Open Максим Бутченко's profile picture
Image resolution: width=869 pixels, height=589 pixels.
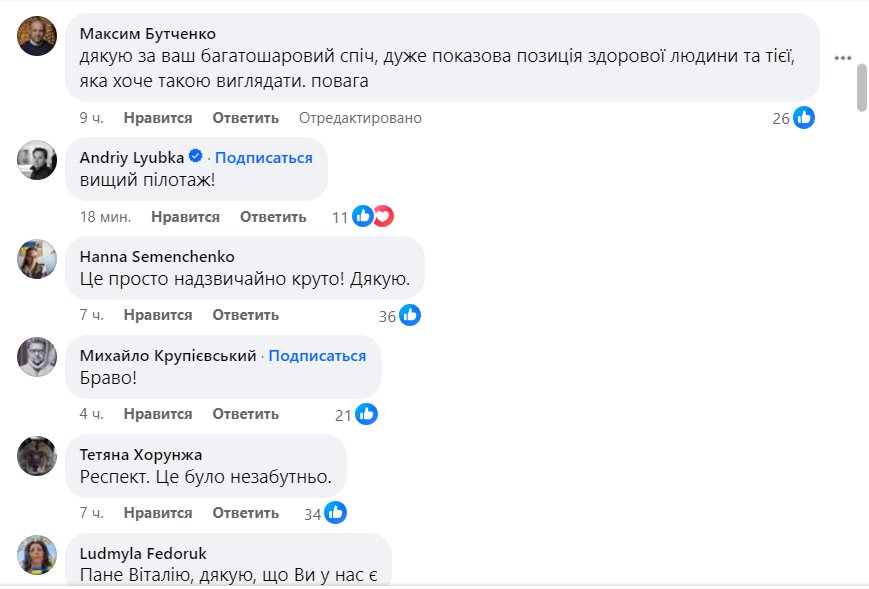(38, 36)
